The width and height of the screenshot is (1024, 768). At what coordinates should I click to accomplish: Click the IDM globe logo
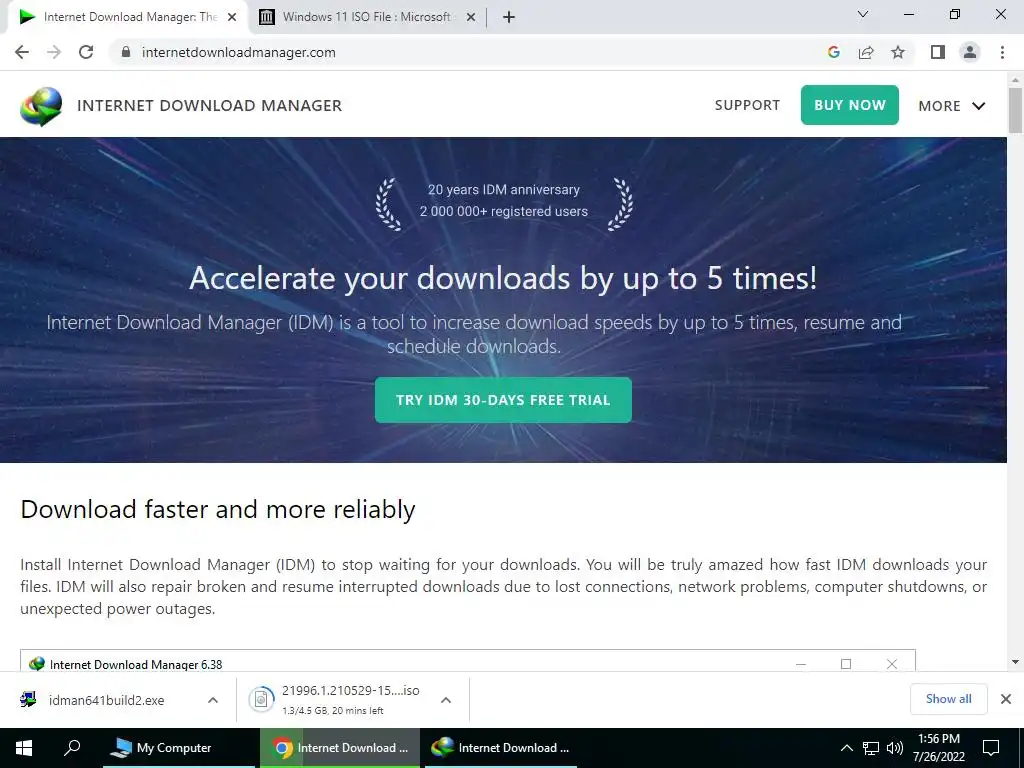(x=41, y=106)
